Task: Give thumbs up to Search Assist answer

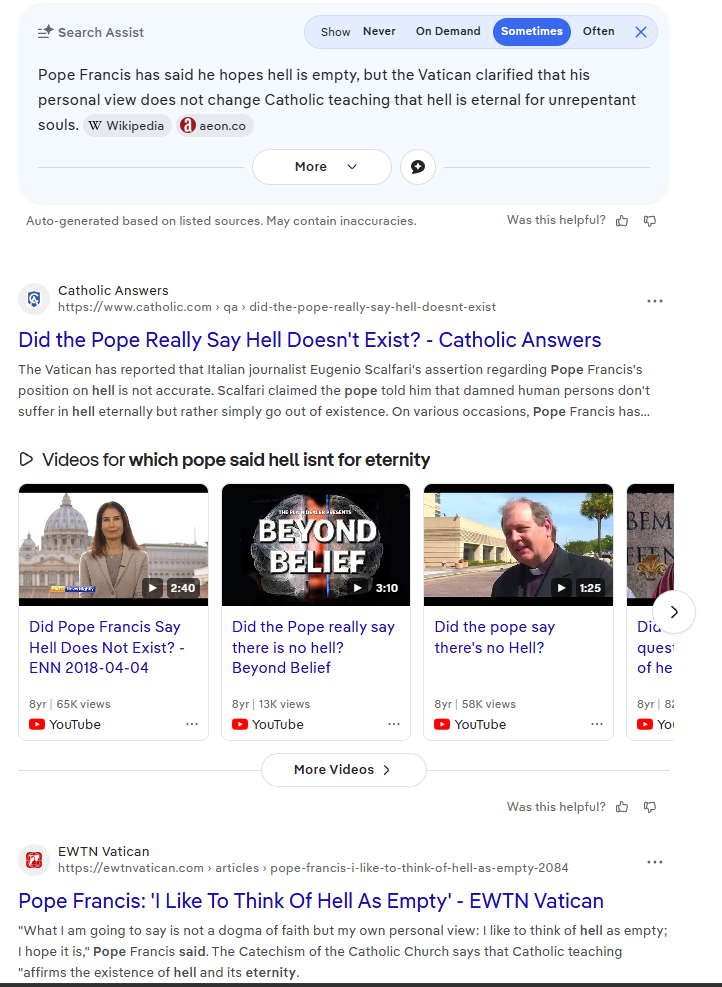Action: coord(622,221)
